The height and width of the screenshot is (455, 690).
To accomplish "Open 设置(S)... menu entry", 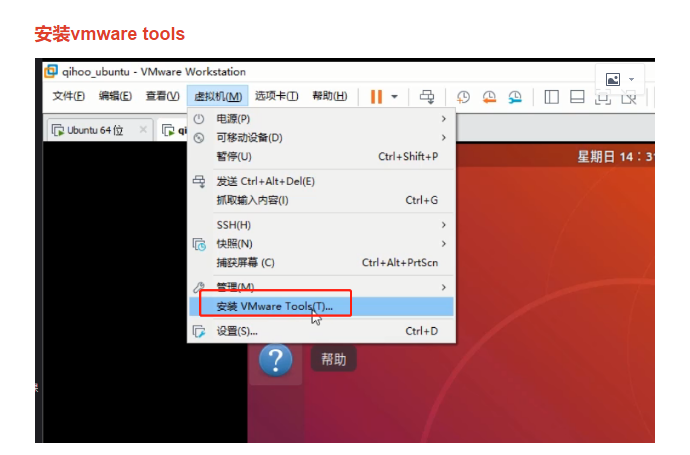I will coord(321,331).
